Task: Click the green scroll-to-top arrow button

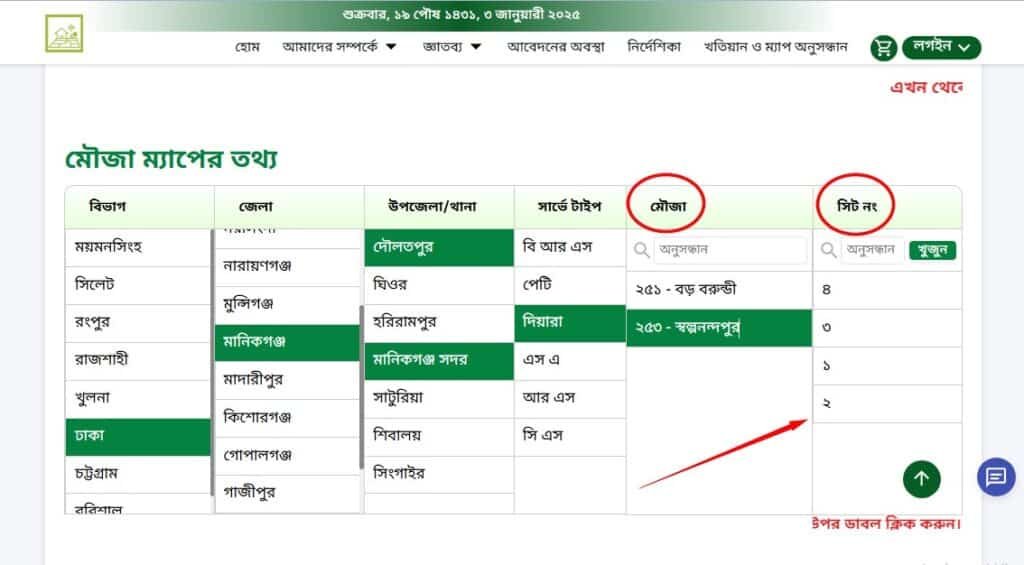Action: pyautogui.click(x=921, y=479)
